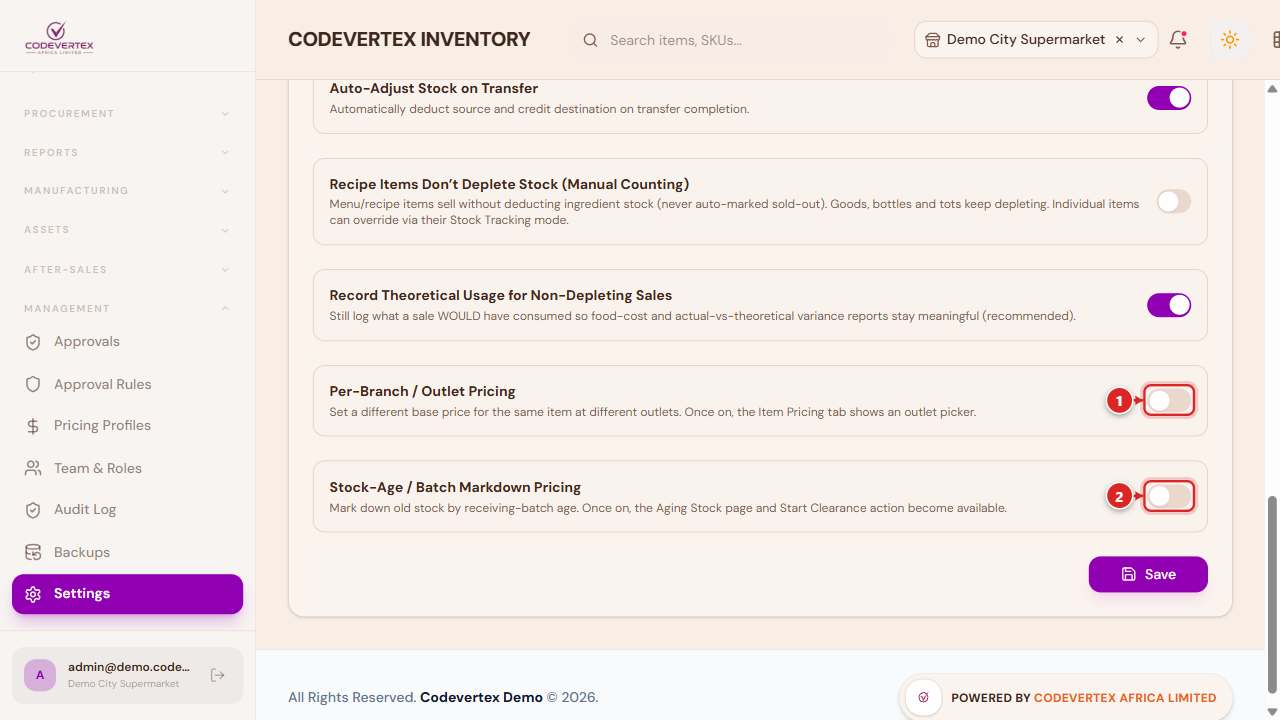Screen dimensions: 1280x720
Task: Toggle the sun theme icon
Action: pos(1230,40)
